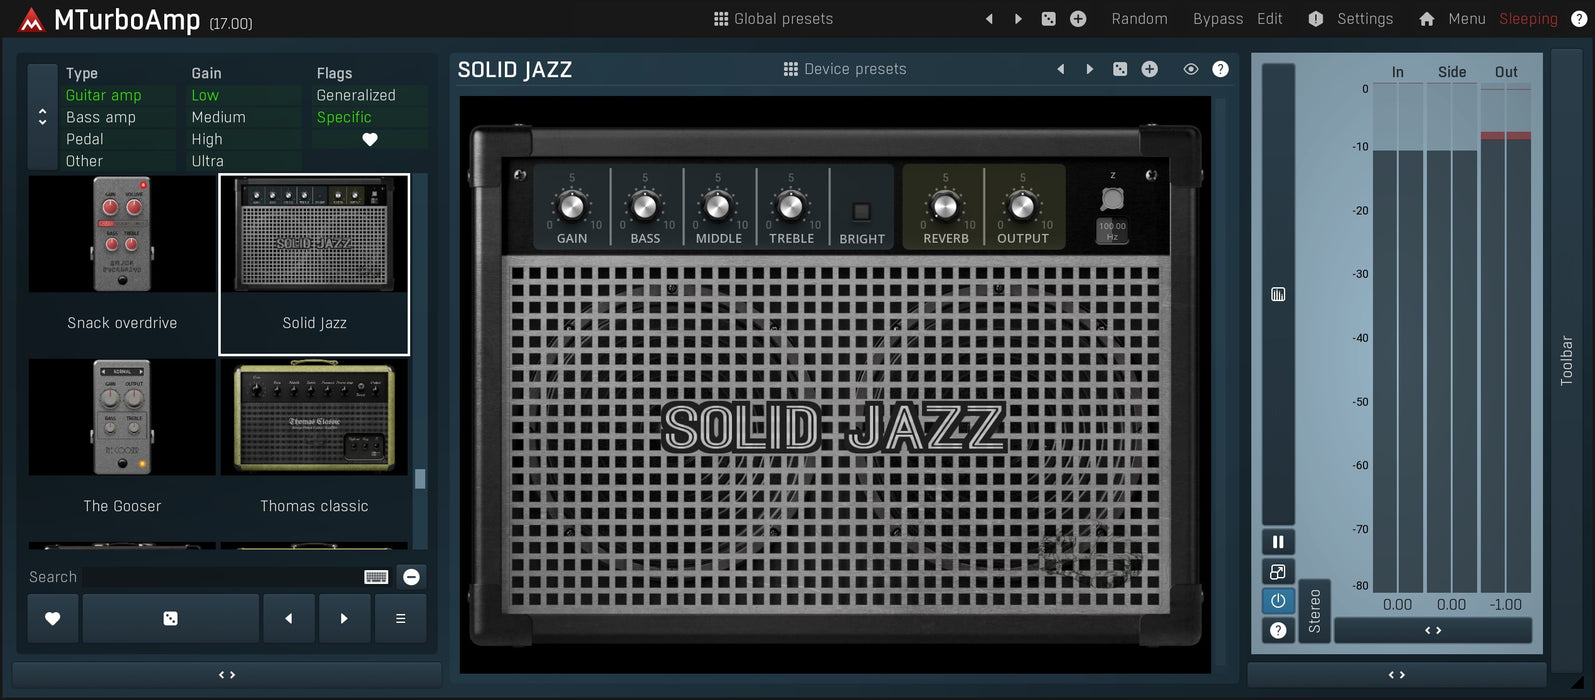Click the device presets help question mark
Screen dimensions: 1595x700
pos(1220,69)
